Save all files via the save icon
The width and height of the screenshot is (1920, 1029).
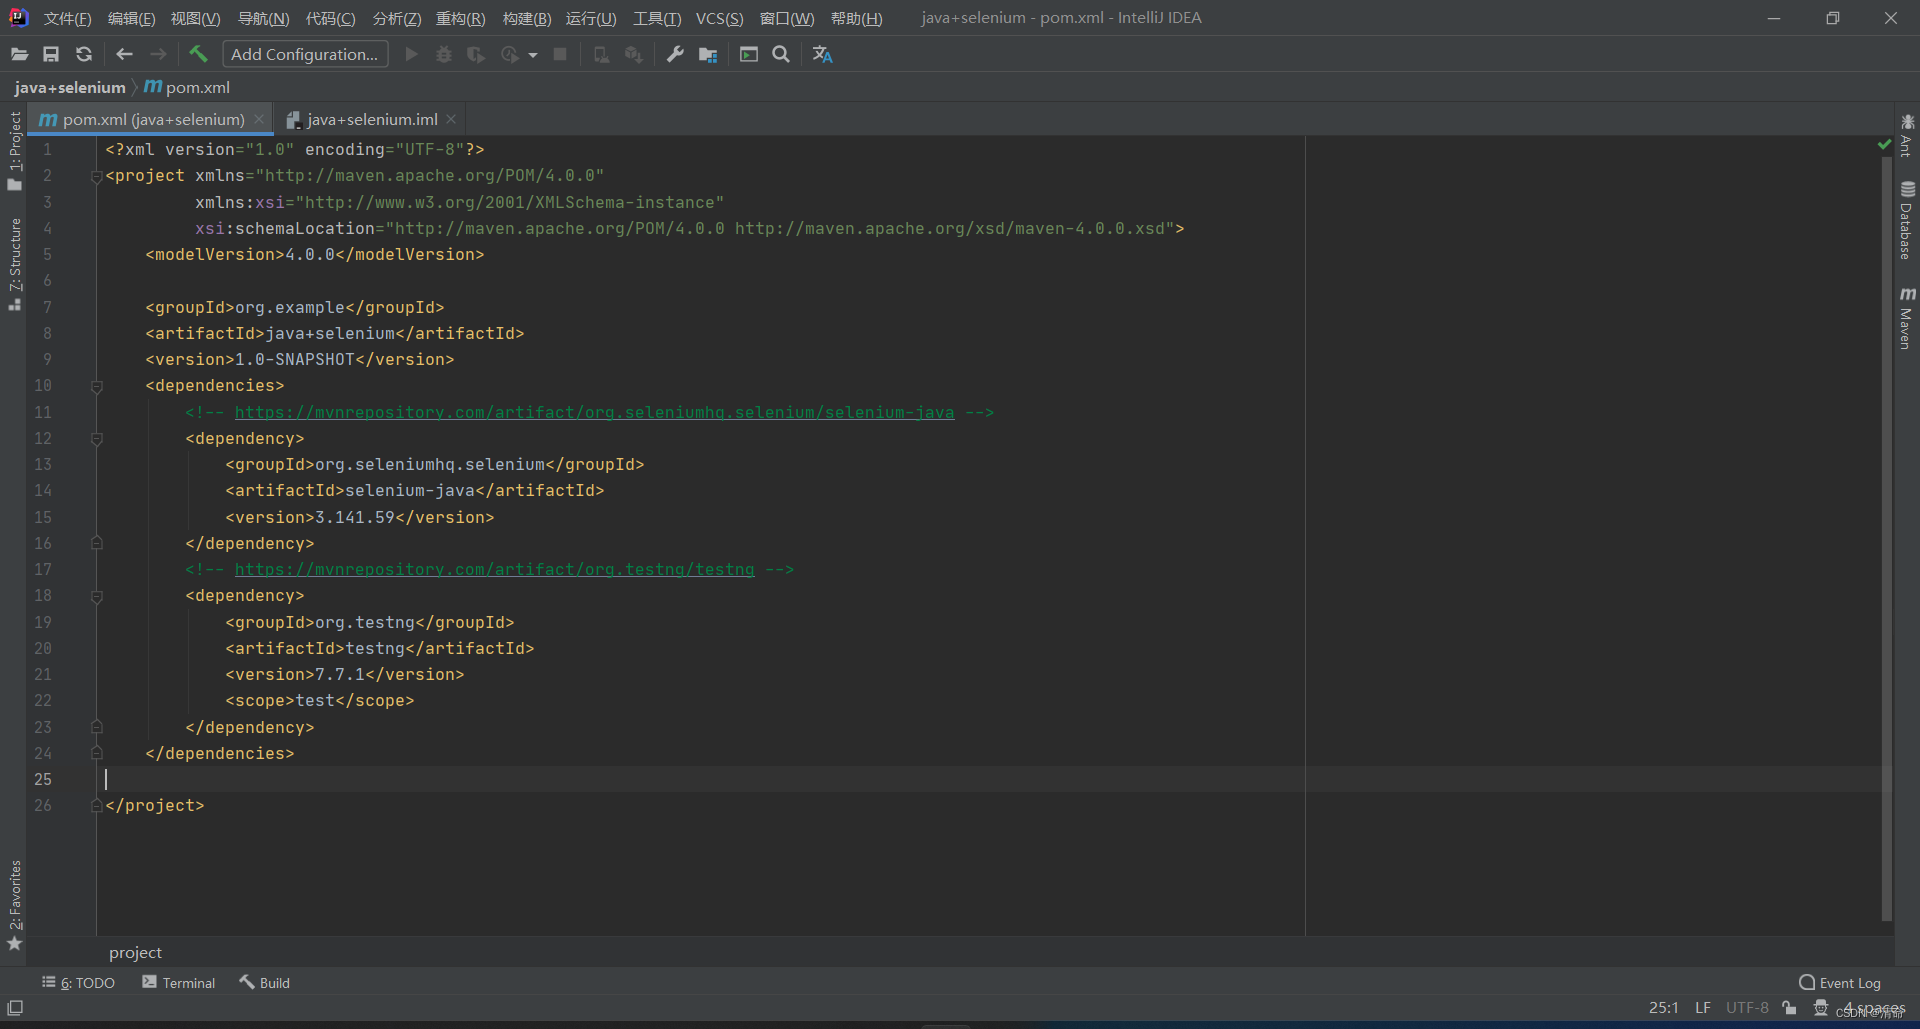tap(51, 54)
